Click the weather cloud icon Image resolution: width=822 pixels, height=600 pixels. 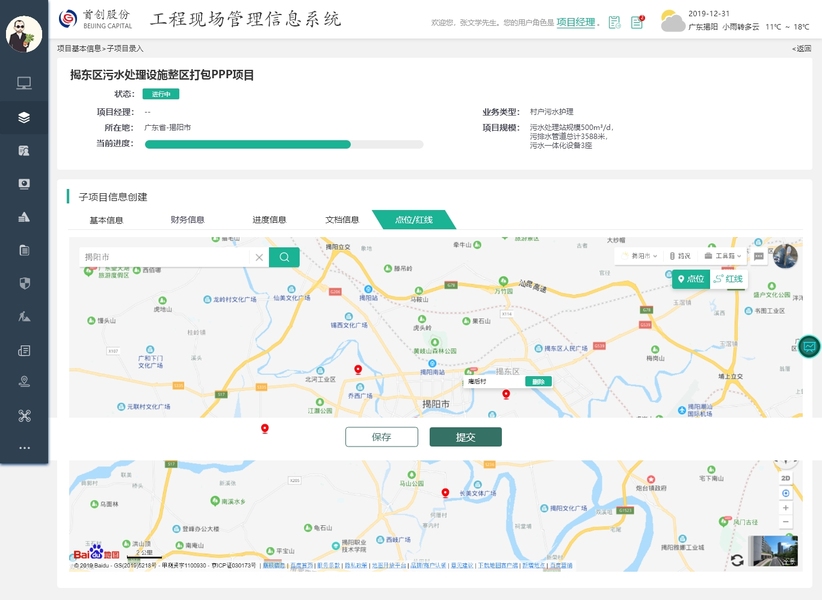[x=673, y=21]
